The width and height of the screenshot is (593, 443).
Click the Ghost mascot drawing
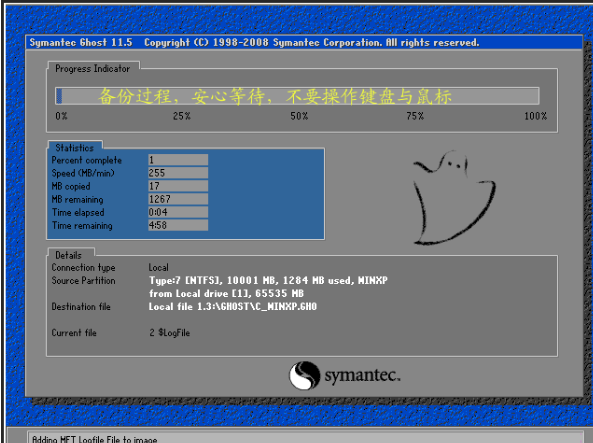(x=454, y=197)
